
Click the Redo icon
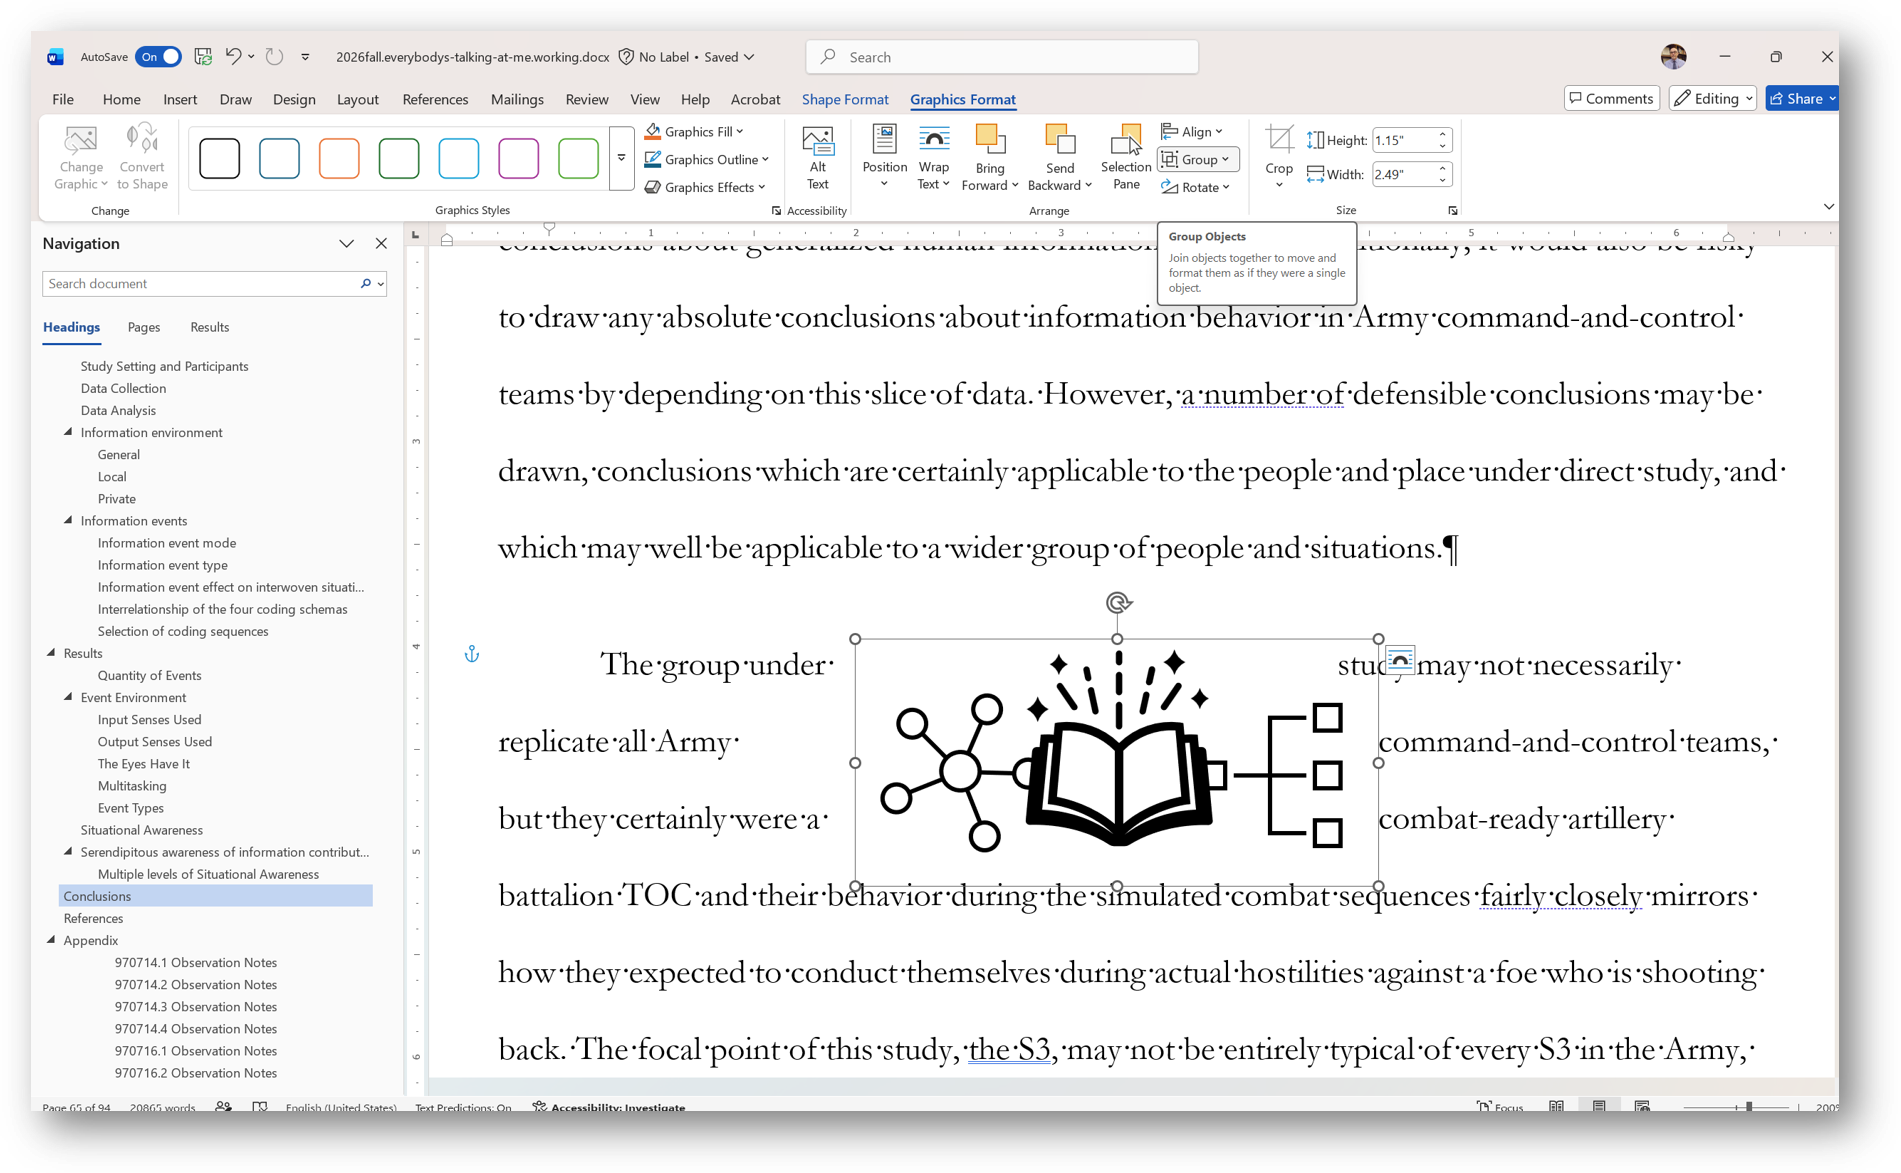pos(274,57)
